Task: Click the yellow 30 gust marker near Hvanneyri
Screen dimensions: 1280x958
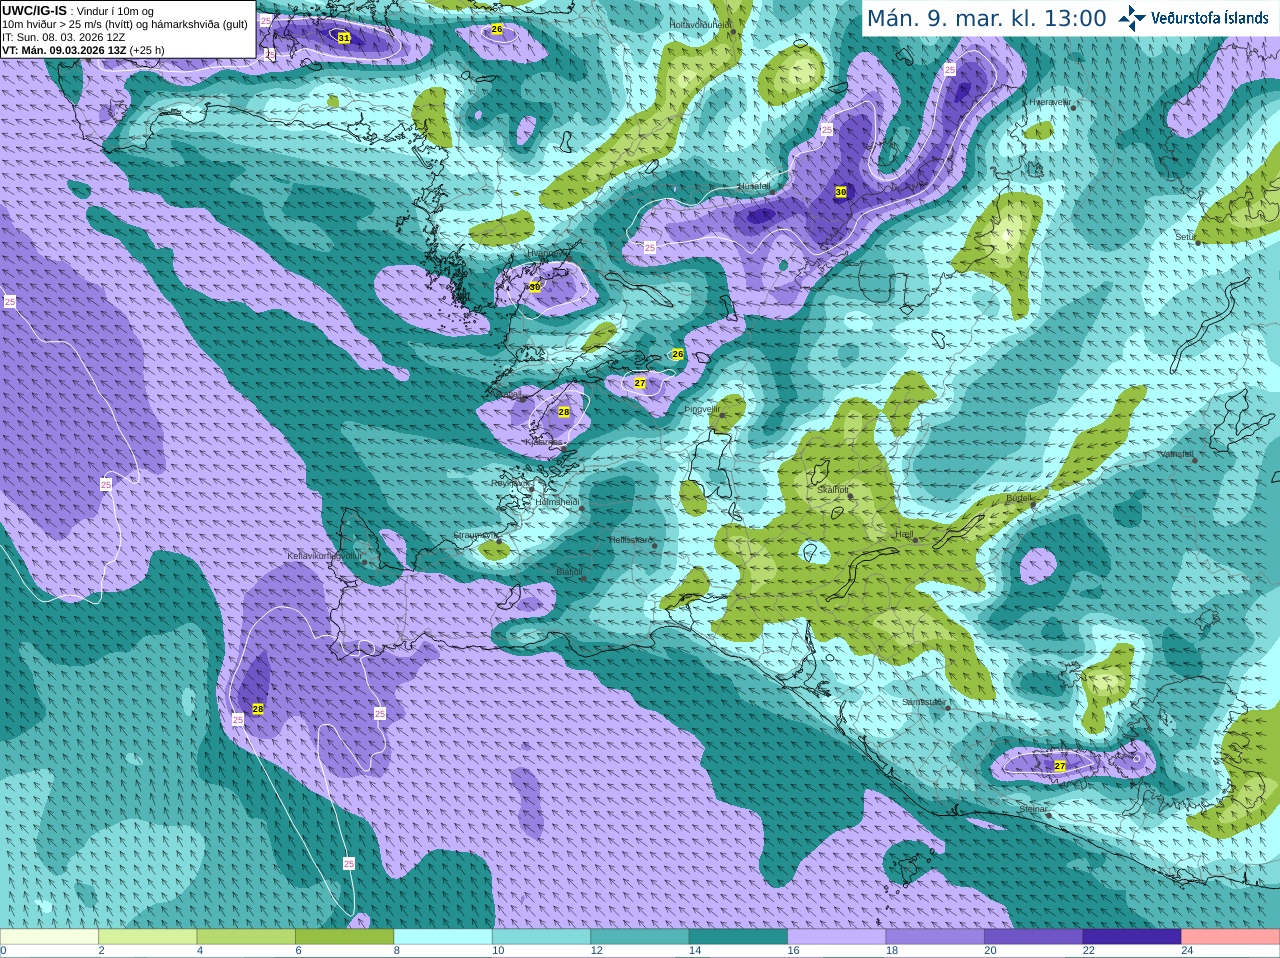Action: coord(535,287)
